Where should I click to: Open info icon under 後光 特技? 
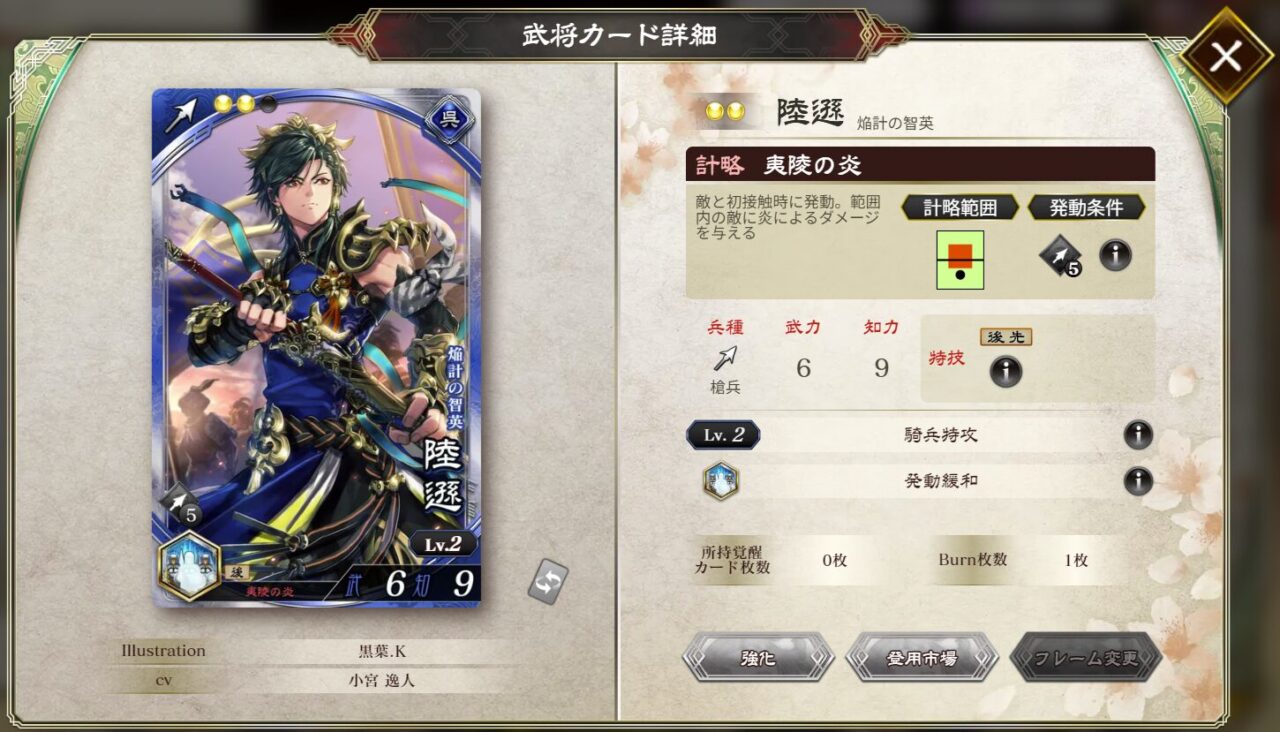[1005, 371]
